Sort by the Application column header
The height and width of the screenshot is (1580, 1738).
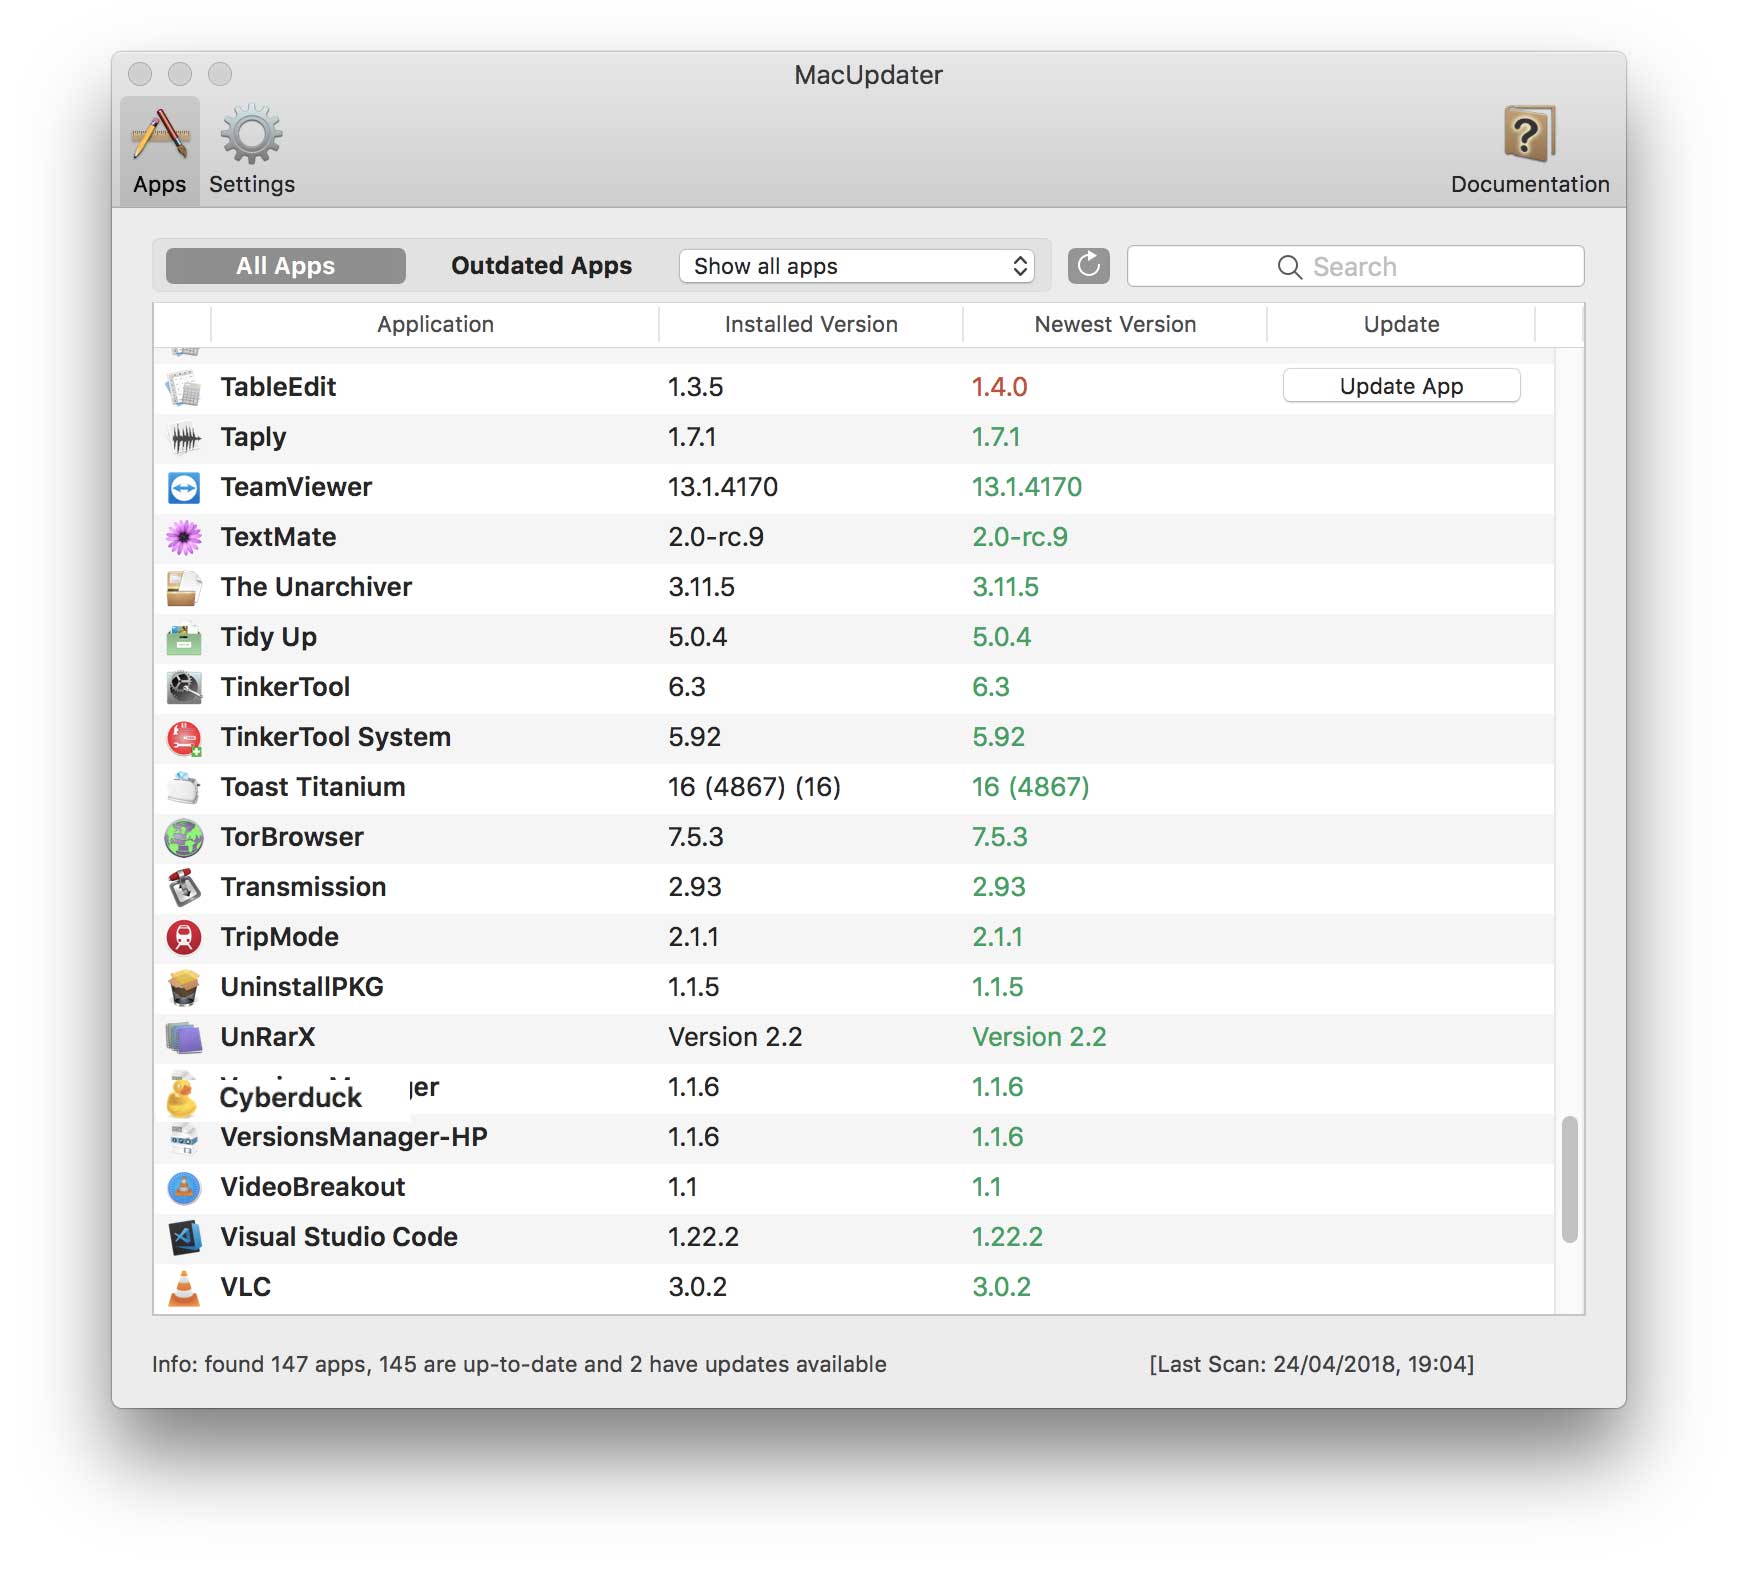pyautogui.click(x=435, y=324)
